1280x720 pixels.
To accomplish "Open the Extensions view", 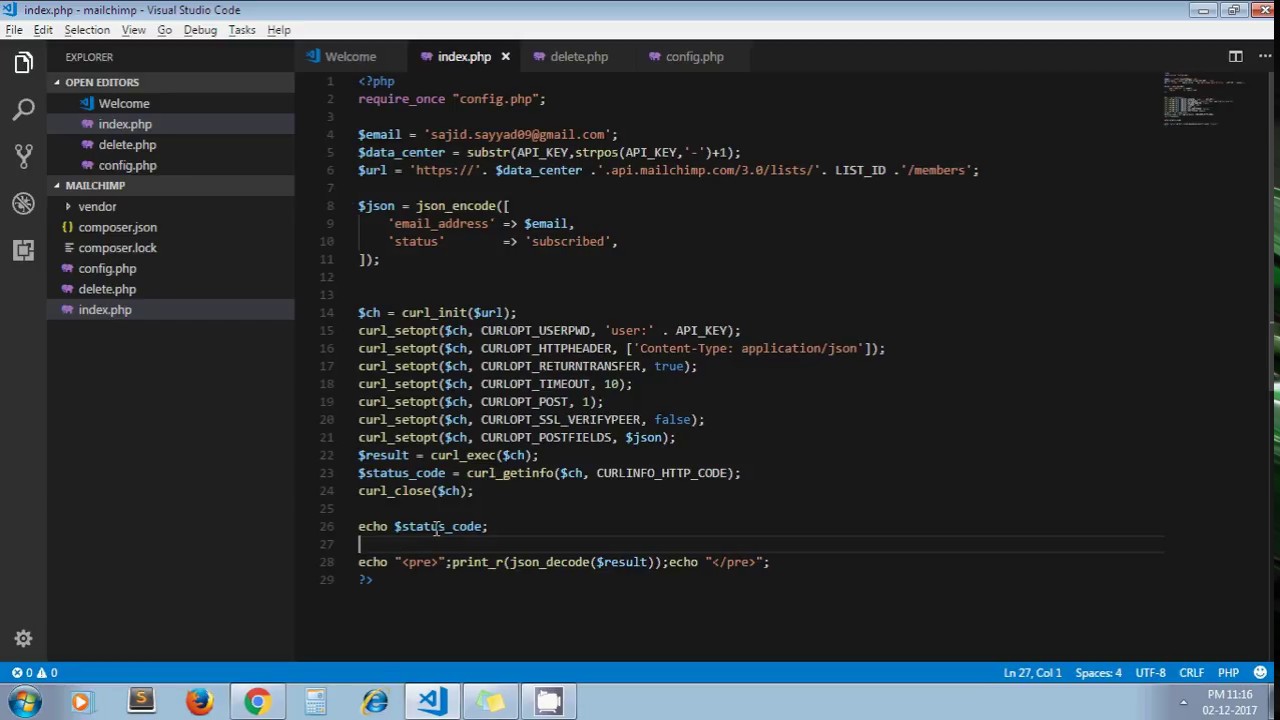I will [x=23, y=250].
